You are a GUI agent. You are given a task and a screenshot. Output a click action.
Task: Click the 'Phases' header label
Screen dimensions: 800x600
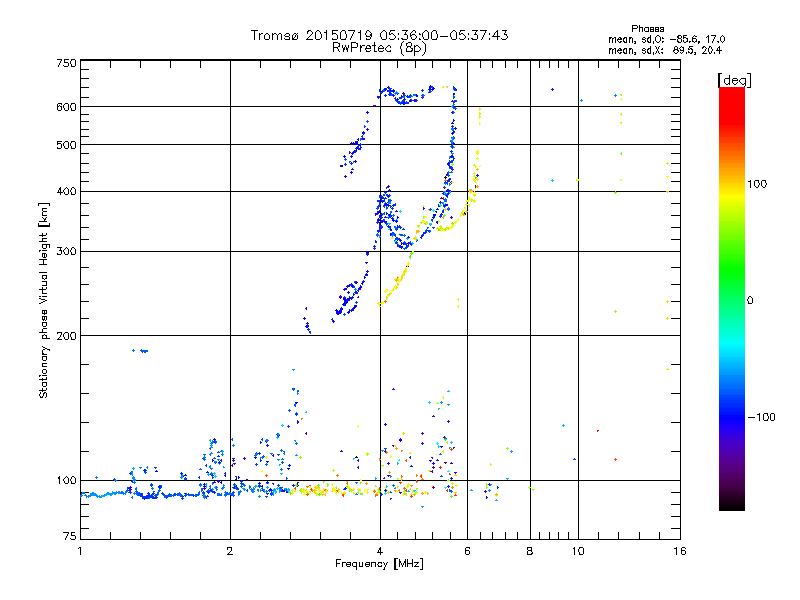click(x=647, y=29)
